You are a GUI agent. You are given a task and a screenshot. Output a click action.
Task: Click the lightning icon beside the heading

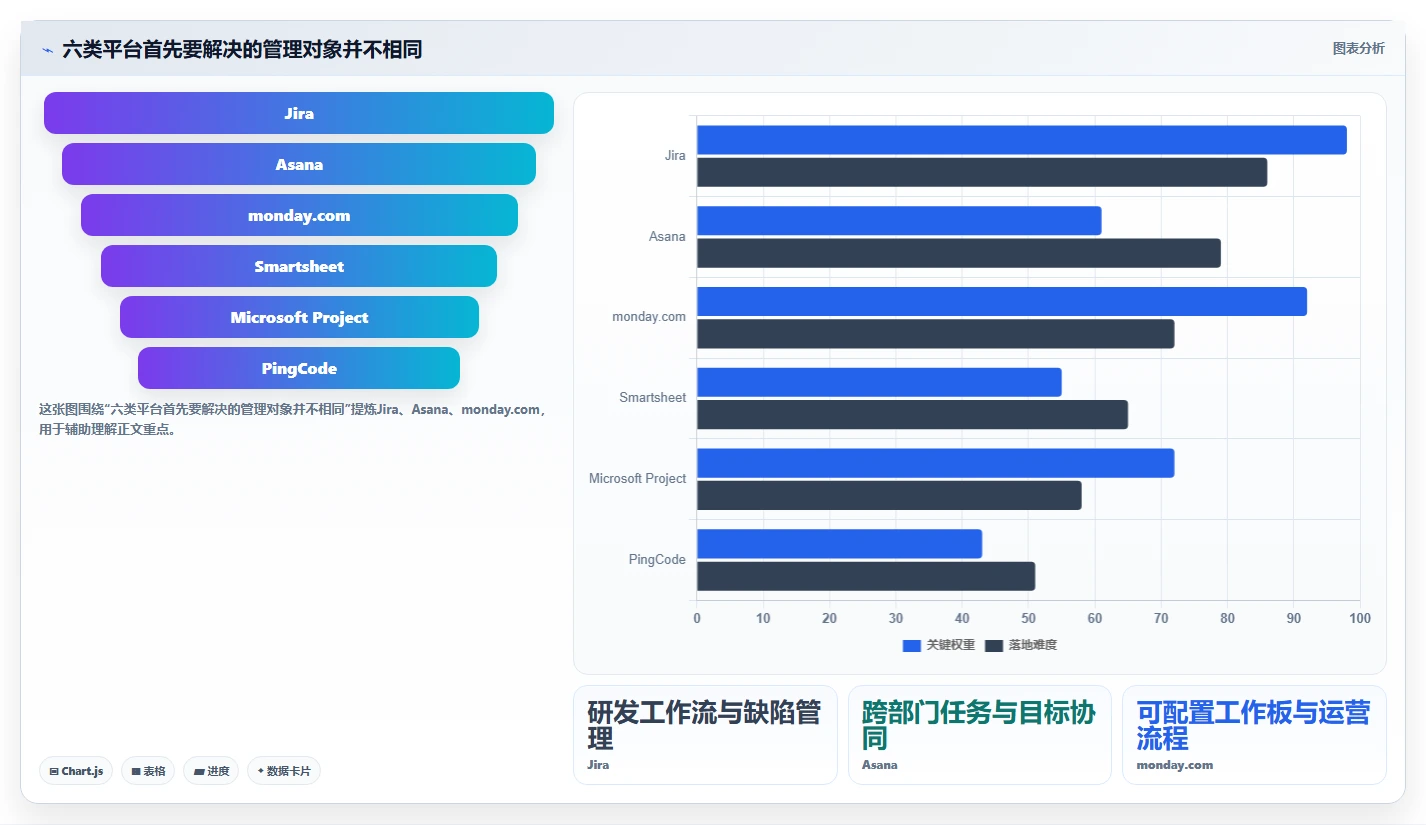coord(47,49)
